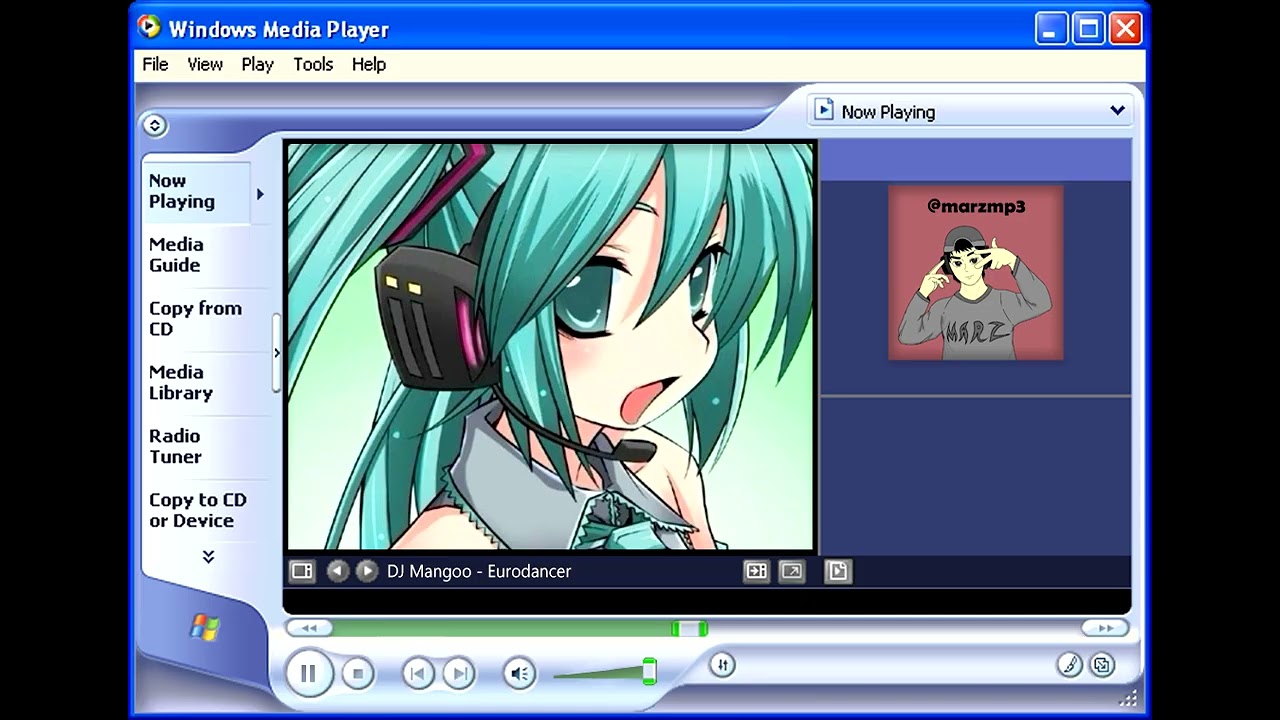Open equalizer and settings switch button

tap(722, 665)
